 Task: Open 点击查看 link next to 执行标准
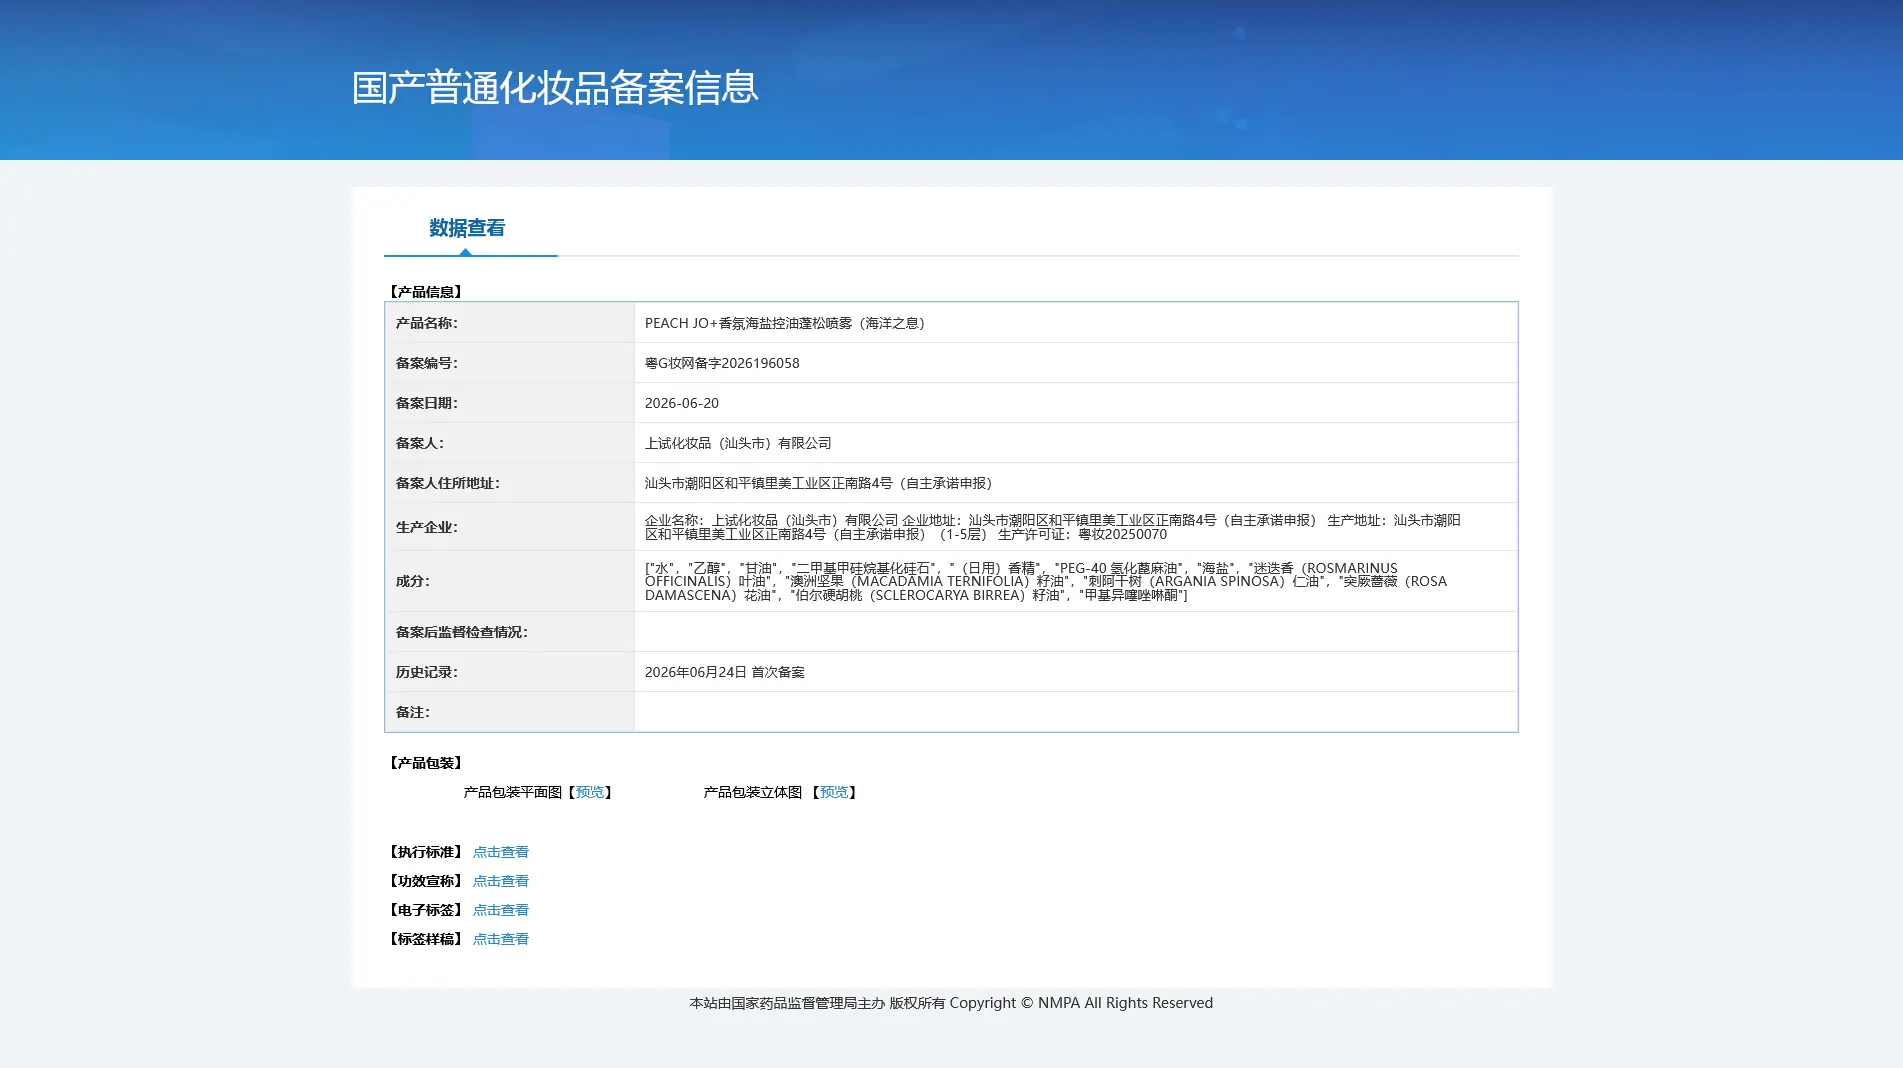500,852
